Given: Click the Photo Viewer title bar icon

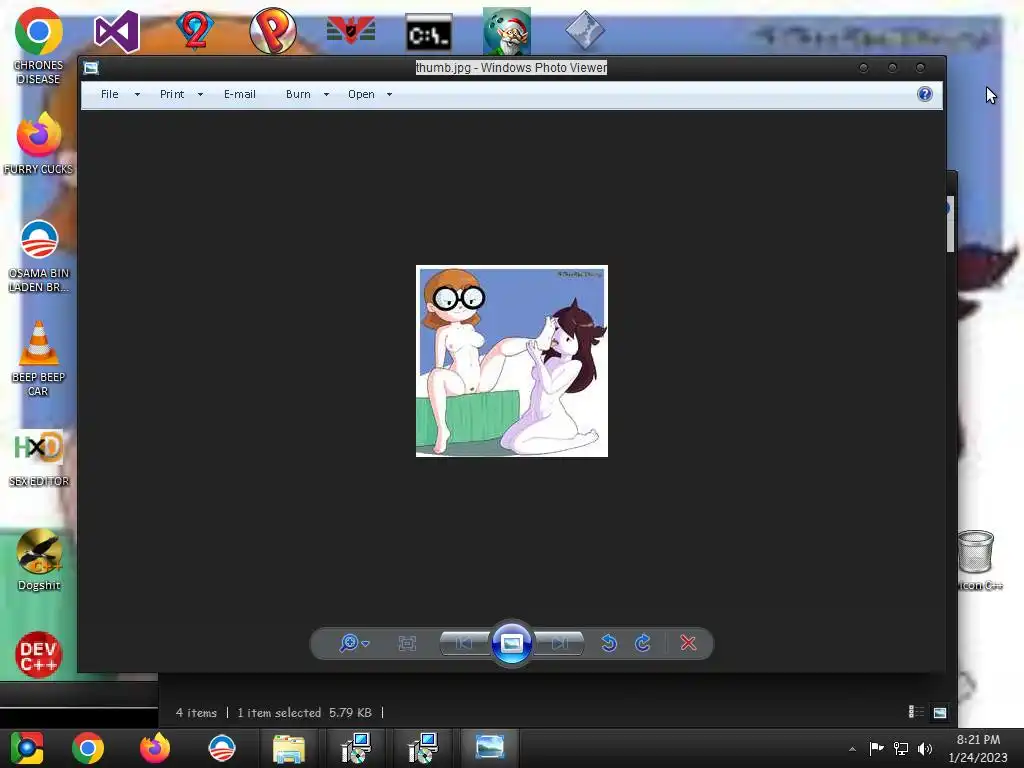Looking at the screenshot, I should 91,67.
